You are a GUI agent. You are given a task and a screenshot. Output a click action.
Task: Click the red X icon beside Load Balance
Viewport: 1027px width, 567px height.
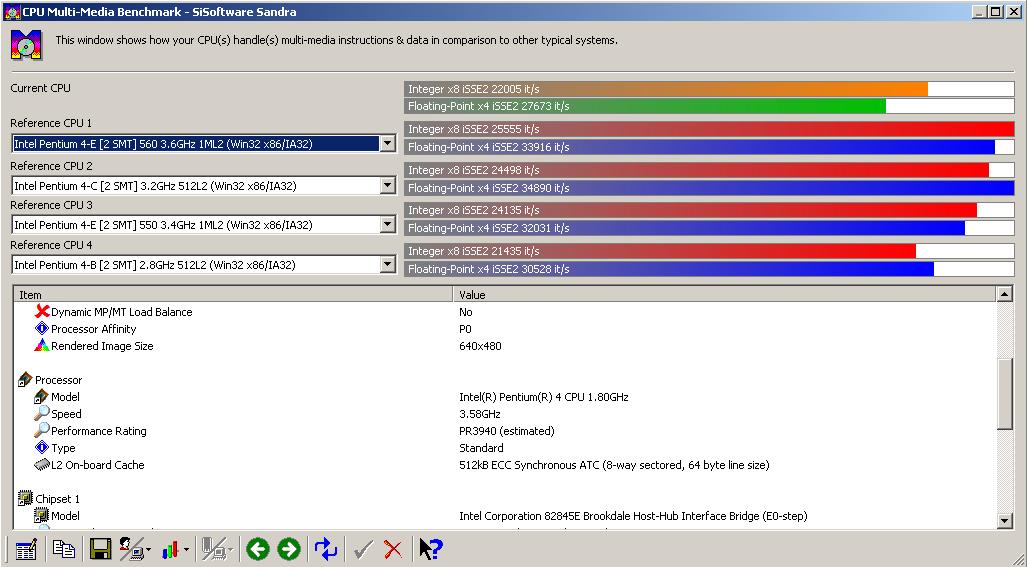pyautogui.click(x=42, y=312)
